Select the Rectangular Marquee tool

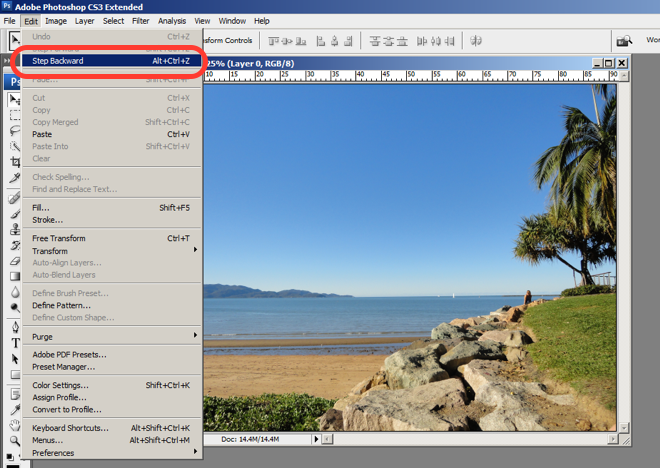click(x=15, y=114)
